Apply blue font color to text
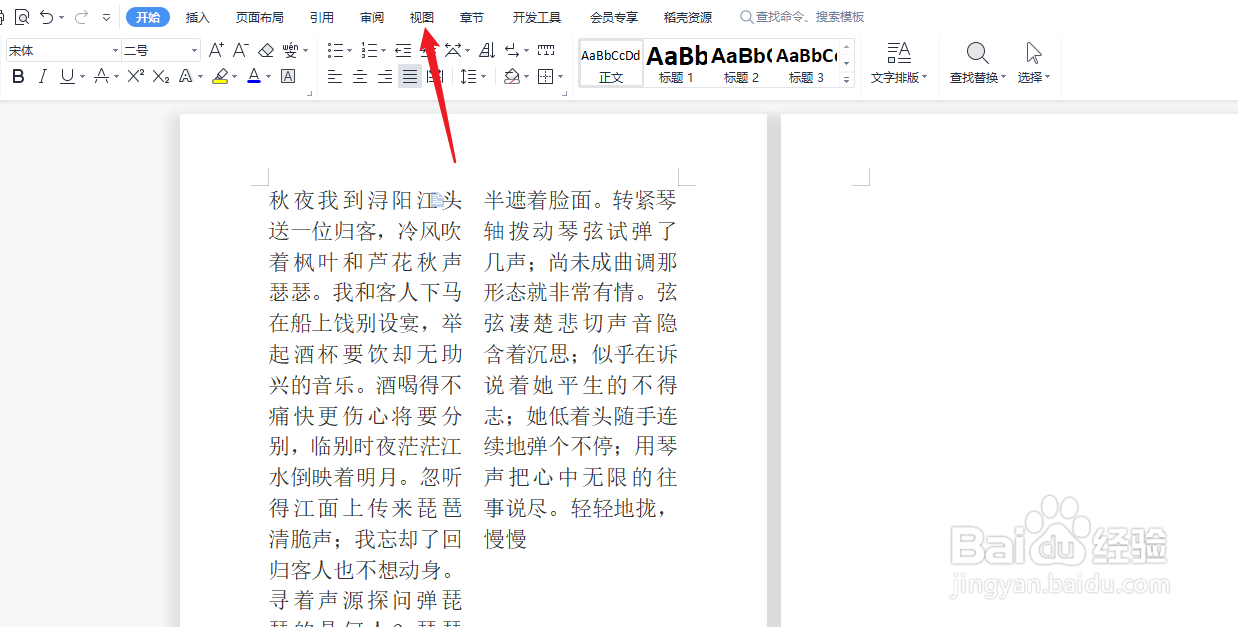This screenshot has height=627, width=1238. [254, 77]
